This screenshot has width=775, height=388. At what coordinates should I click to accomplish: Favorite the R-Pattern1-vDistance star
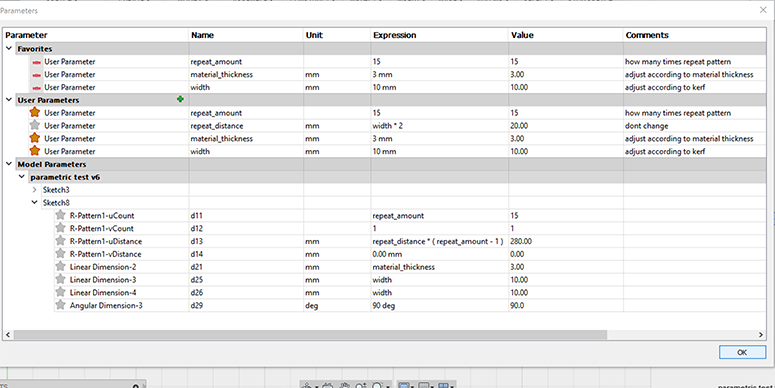click(60, 254)
